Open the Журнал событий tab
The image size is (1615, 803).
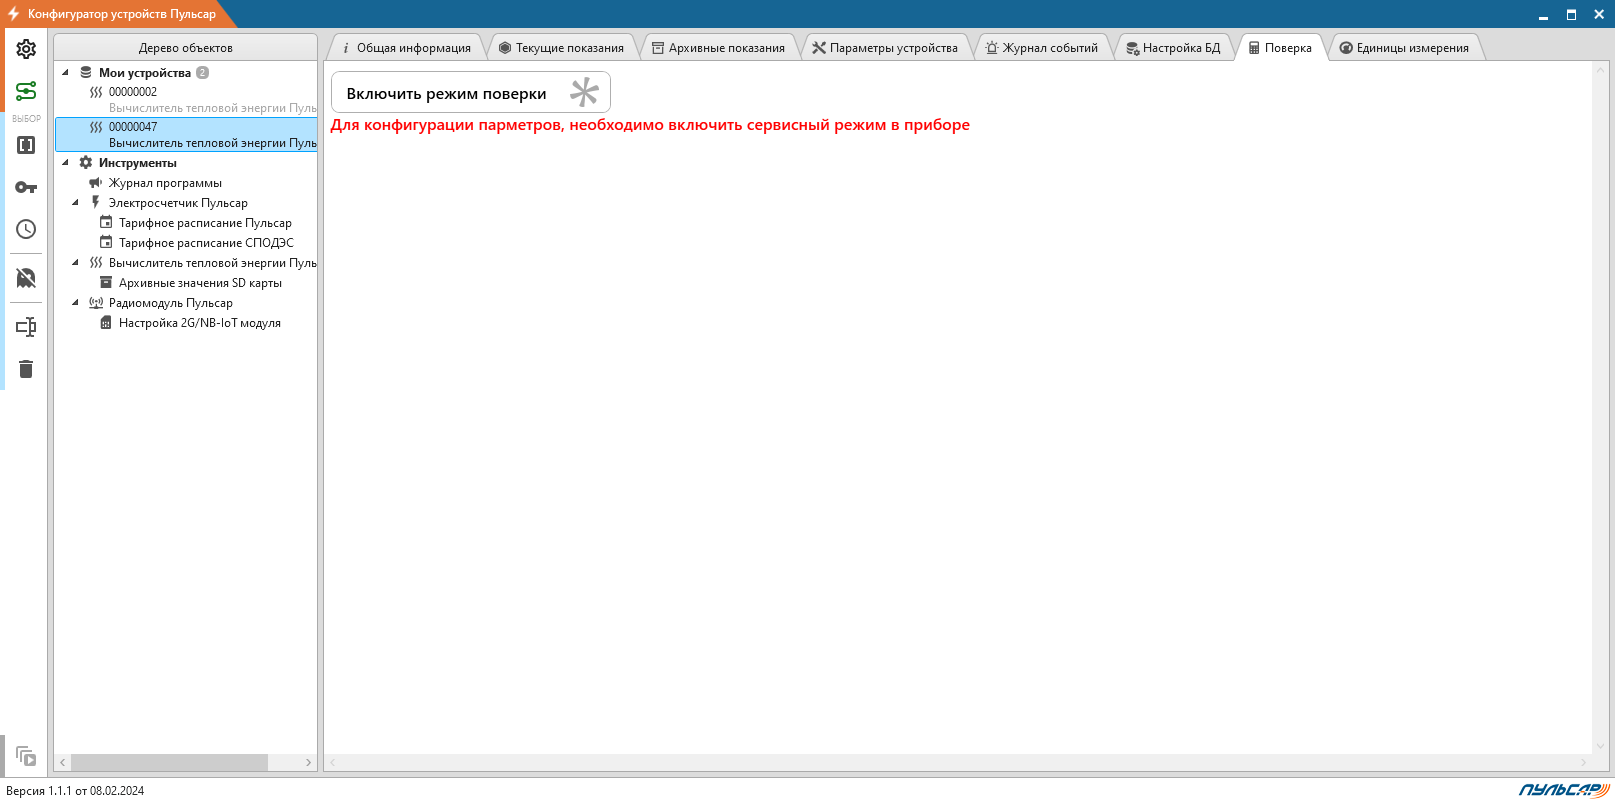tap(1041, 48)
